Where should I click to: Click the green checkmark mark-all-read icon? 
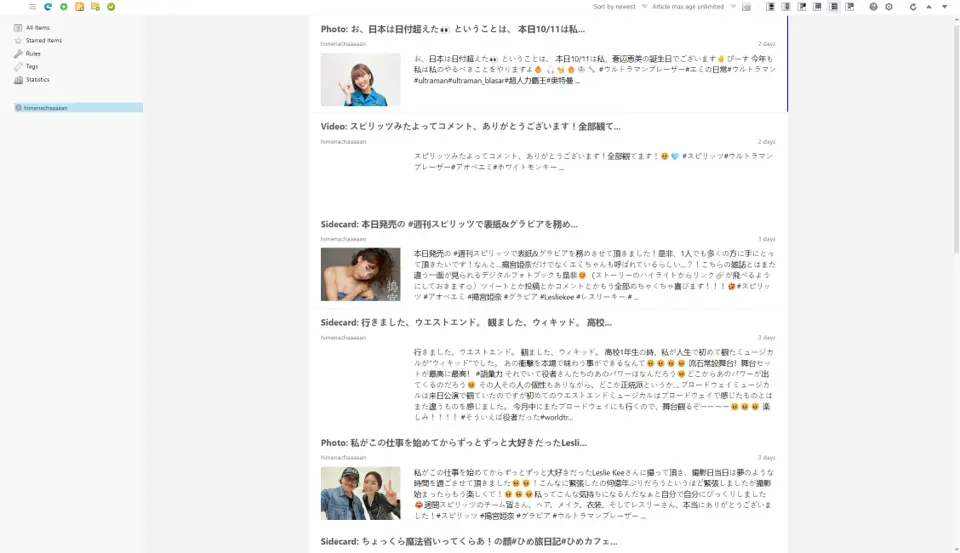click(111, 7)
